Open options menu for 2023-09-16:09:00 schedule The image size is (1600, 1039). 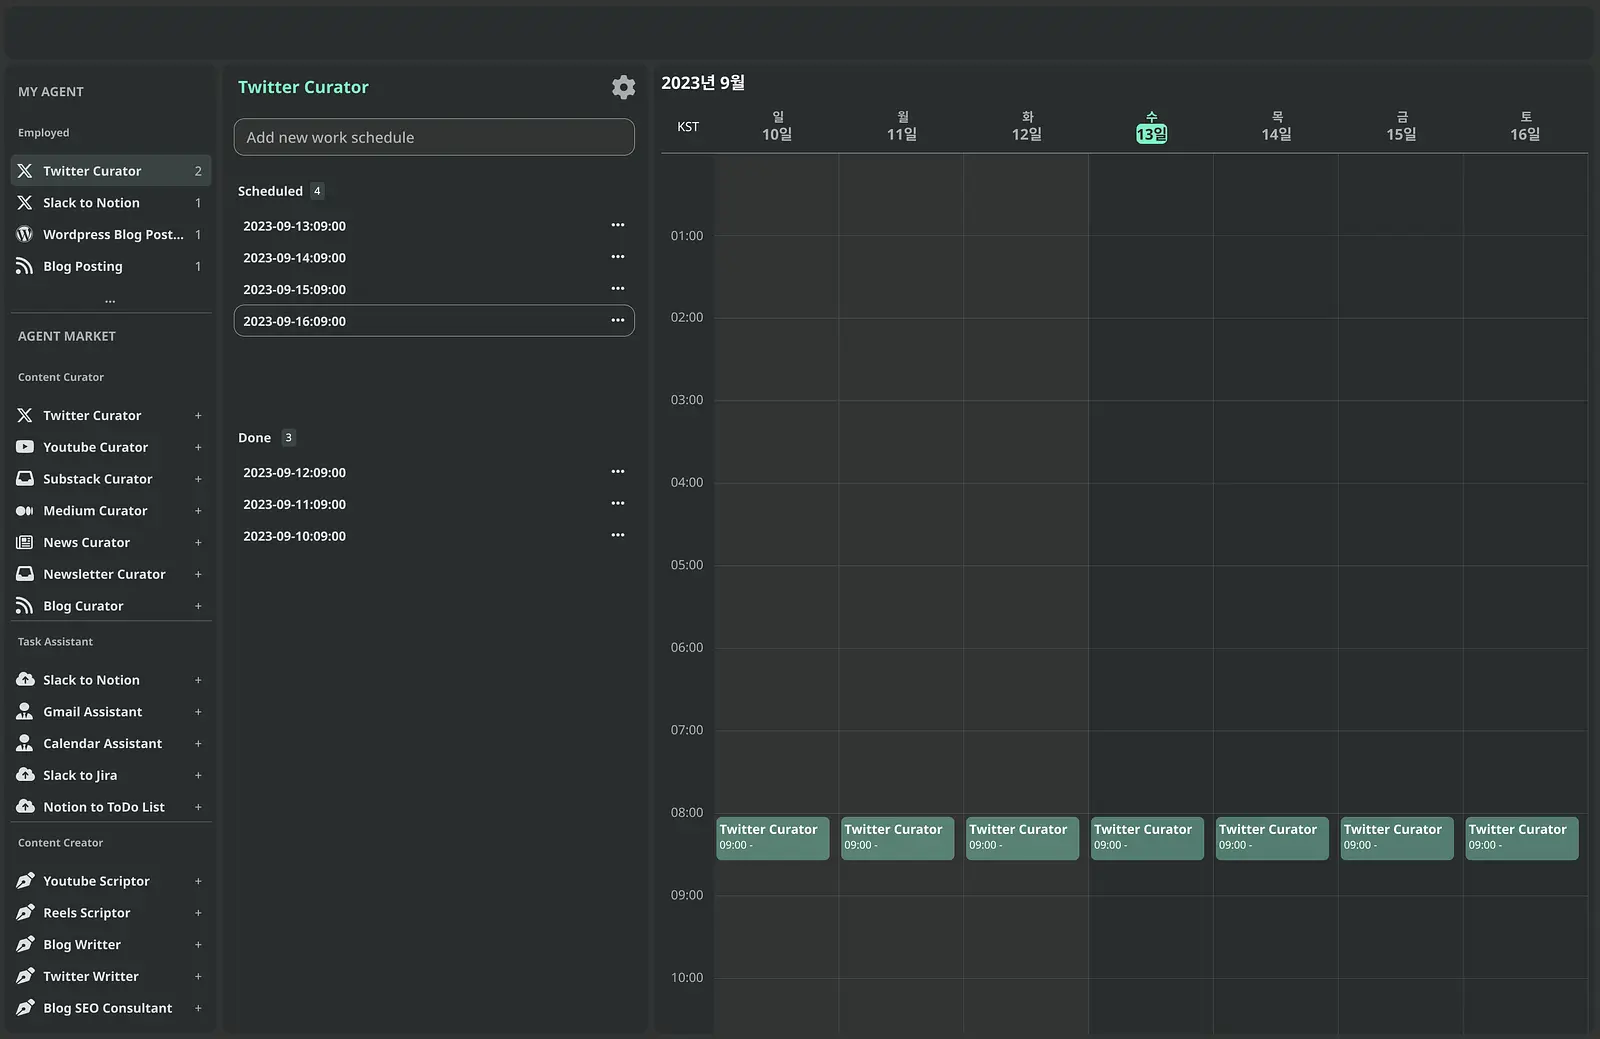[618, 320]
